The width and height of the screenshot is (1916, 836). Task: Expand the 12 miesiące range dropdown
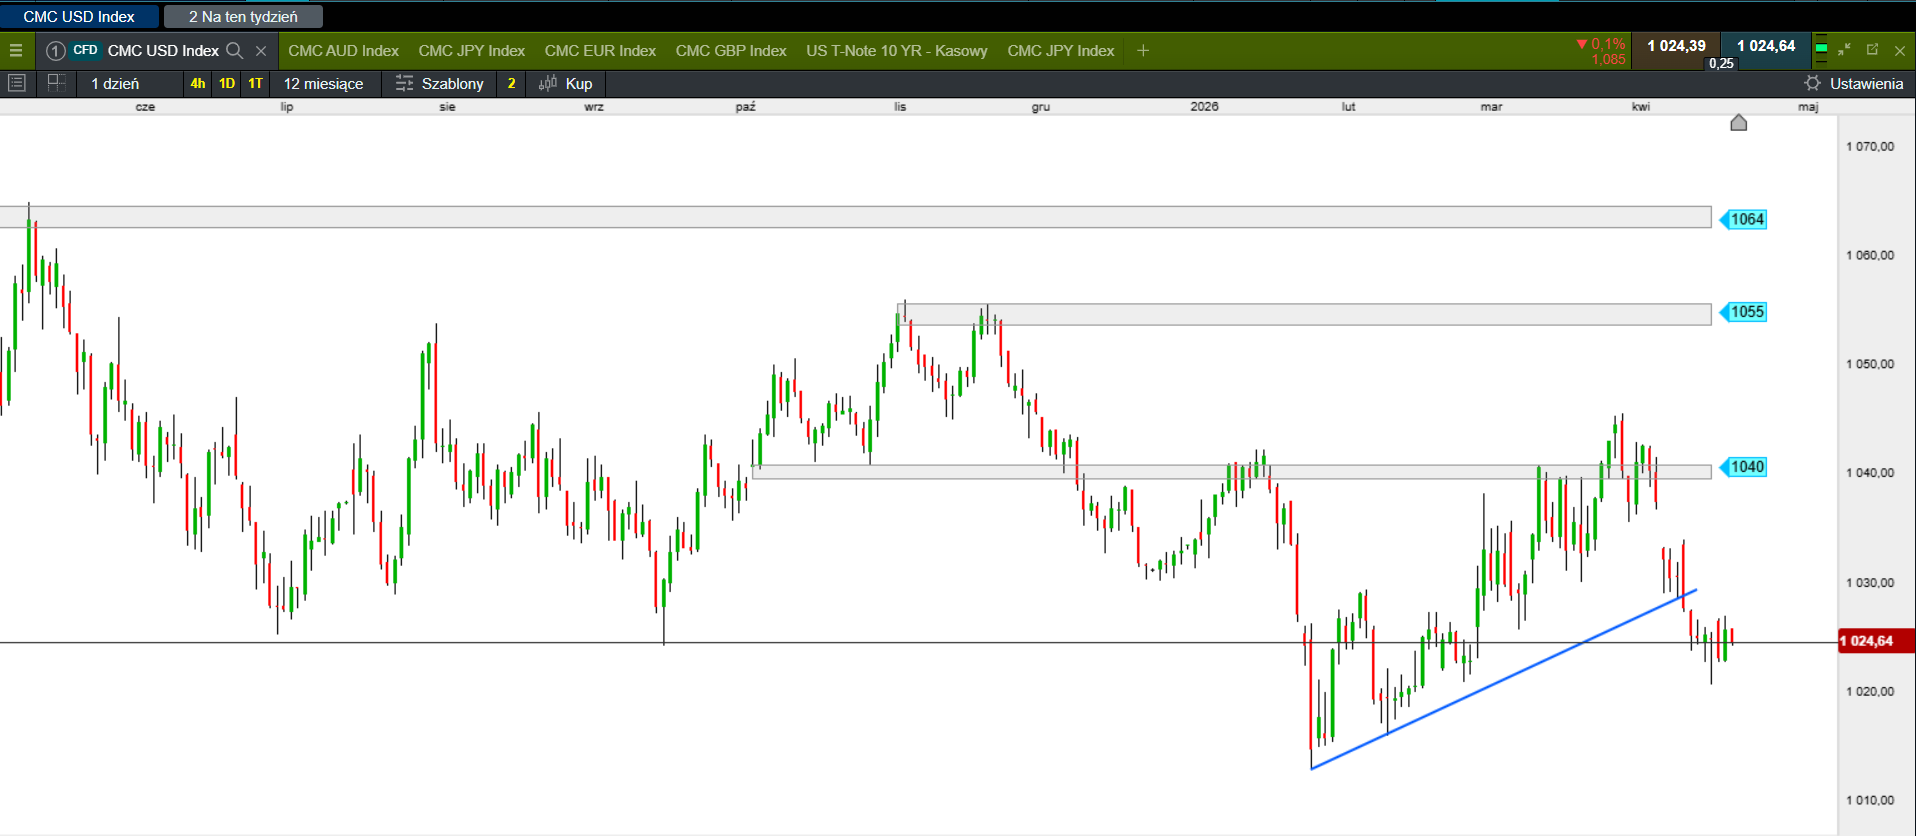323,83
